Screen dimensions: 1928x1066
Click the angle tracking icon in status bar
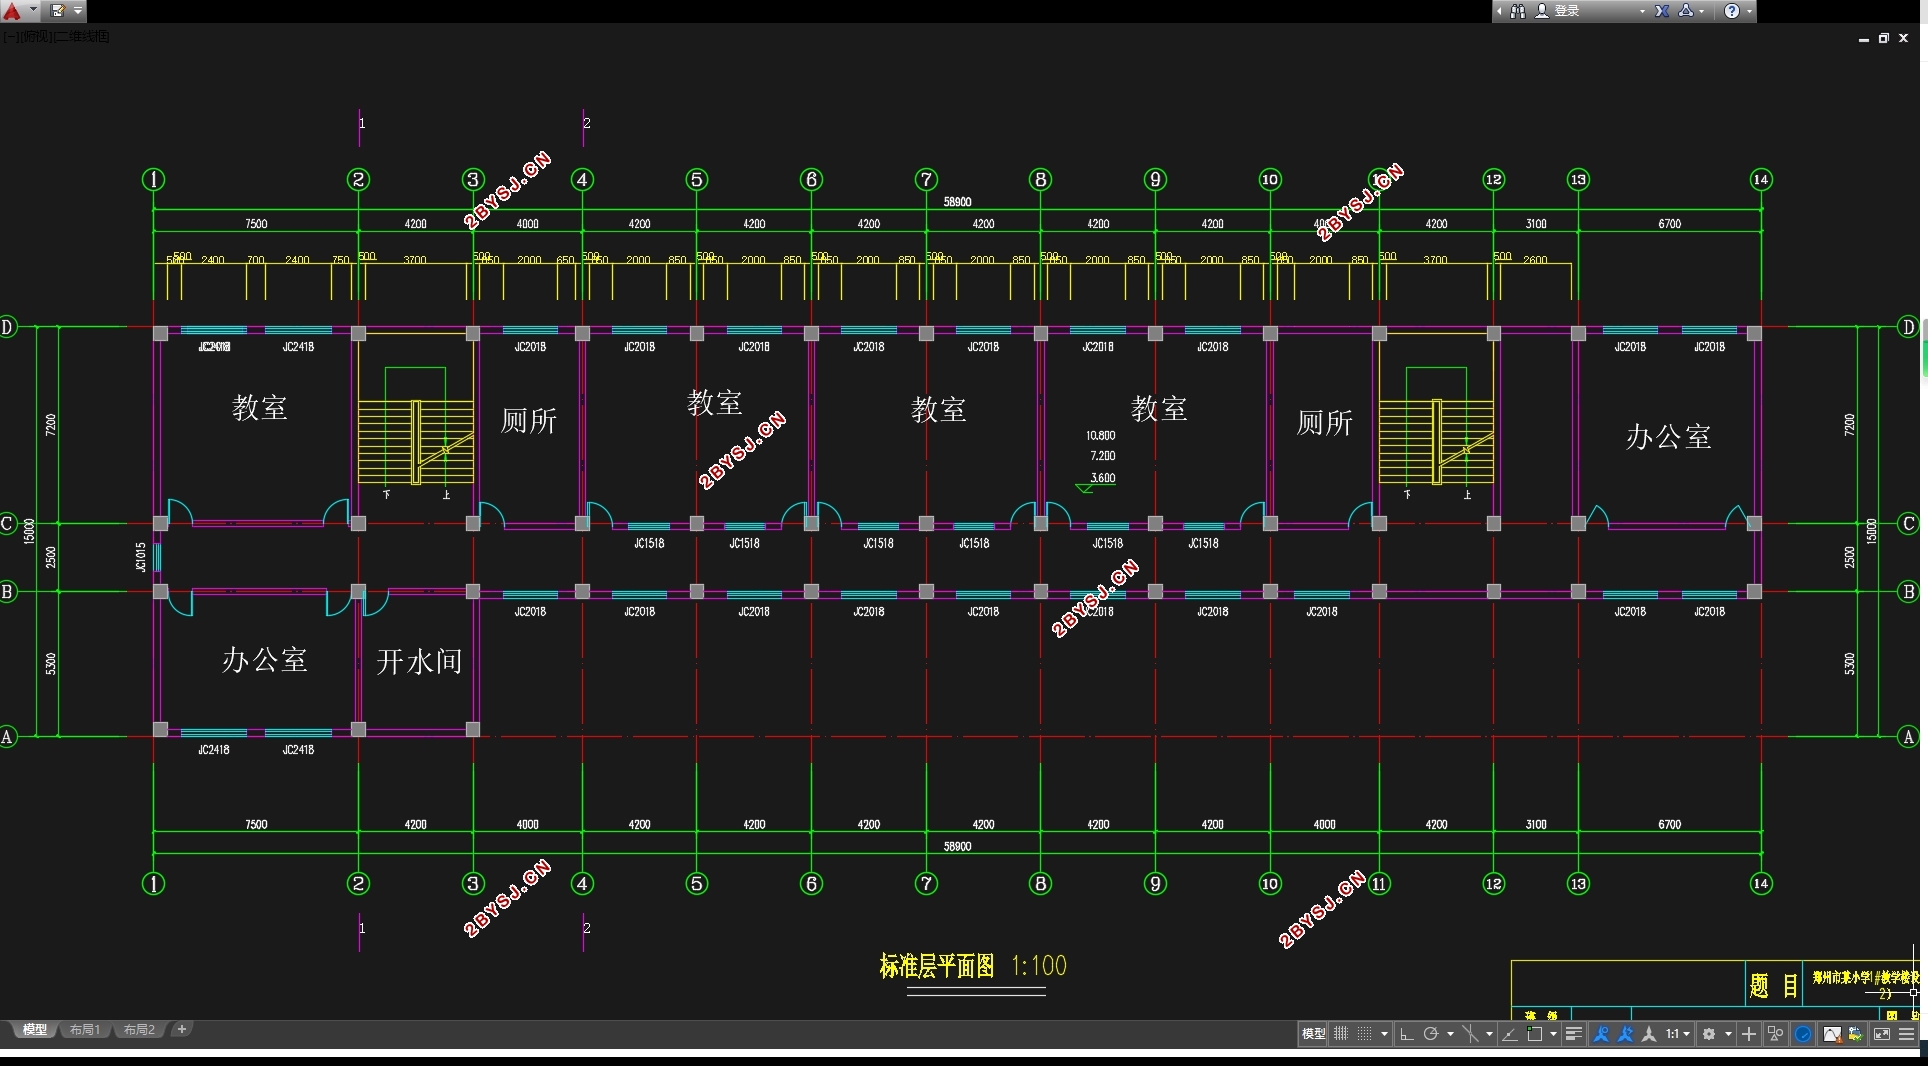(x=1510, y=1034)
